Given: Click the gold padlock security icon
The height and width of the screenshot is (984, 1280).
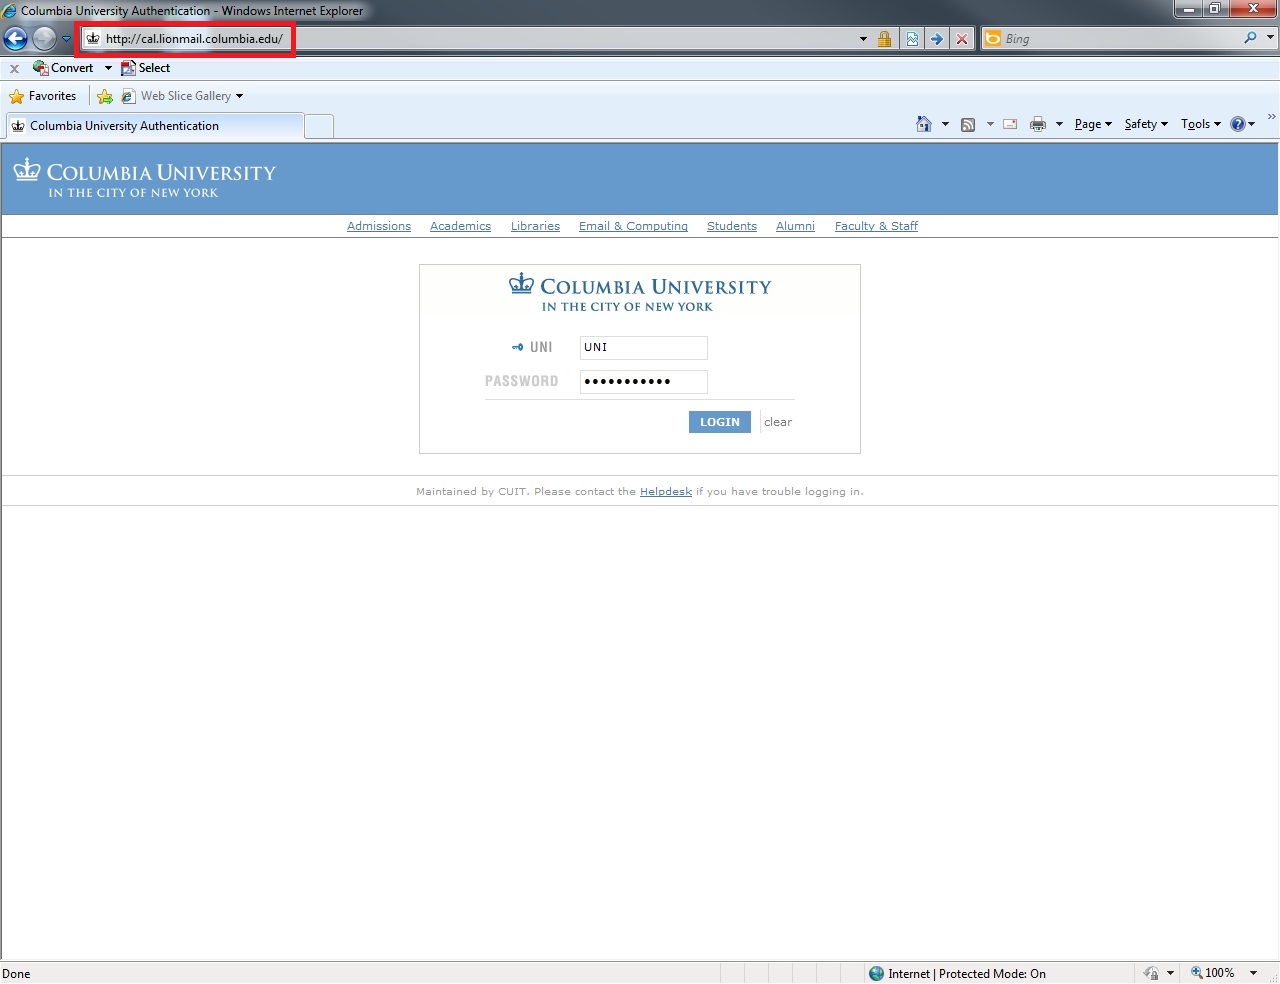Looking at the screenshot, I should point(884,39).
